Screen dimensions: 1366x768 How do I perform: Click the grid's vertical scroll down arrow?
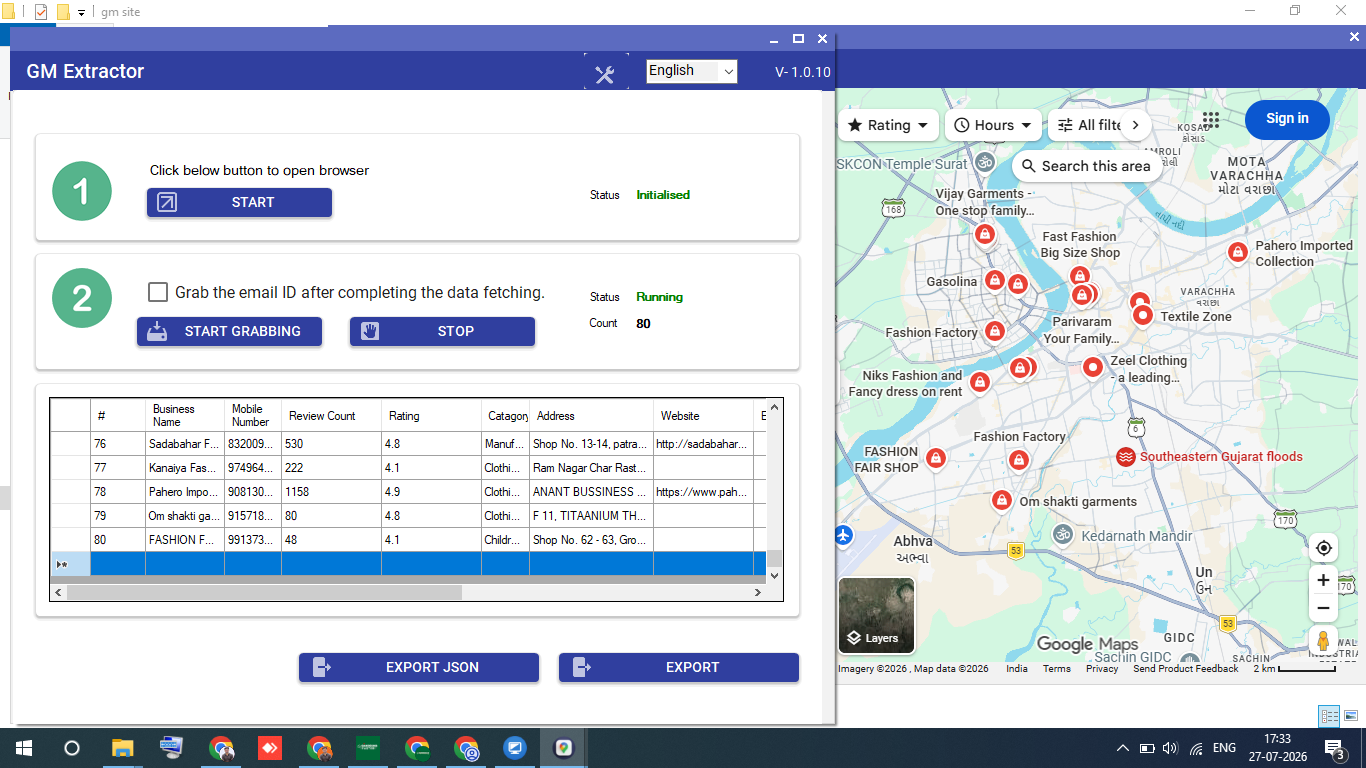[x=774, y=576]
